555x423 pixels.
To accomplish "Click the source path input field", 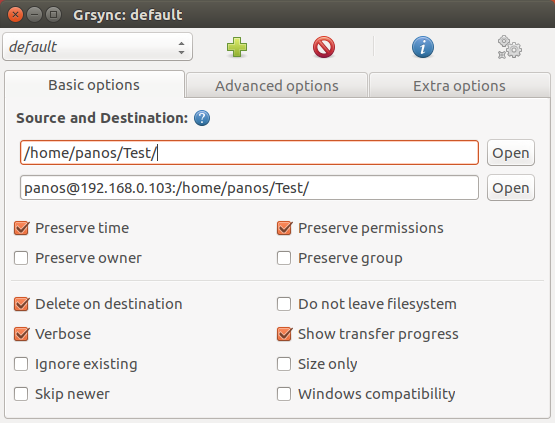I will (x=250, y=153).
